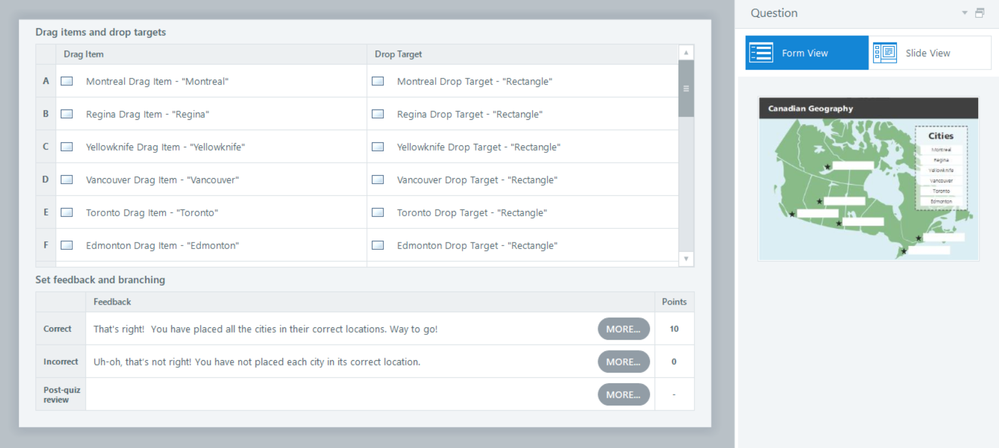This screenshot has height=448, width=999.
Task: Switch to Slide View
Action: [x=929, y=53]
